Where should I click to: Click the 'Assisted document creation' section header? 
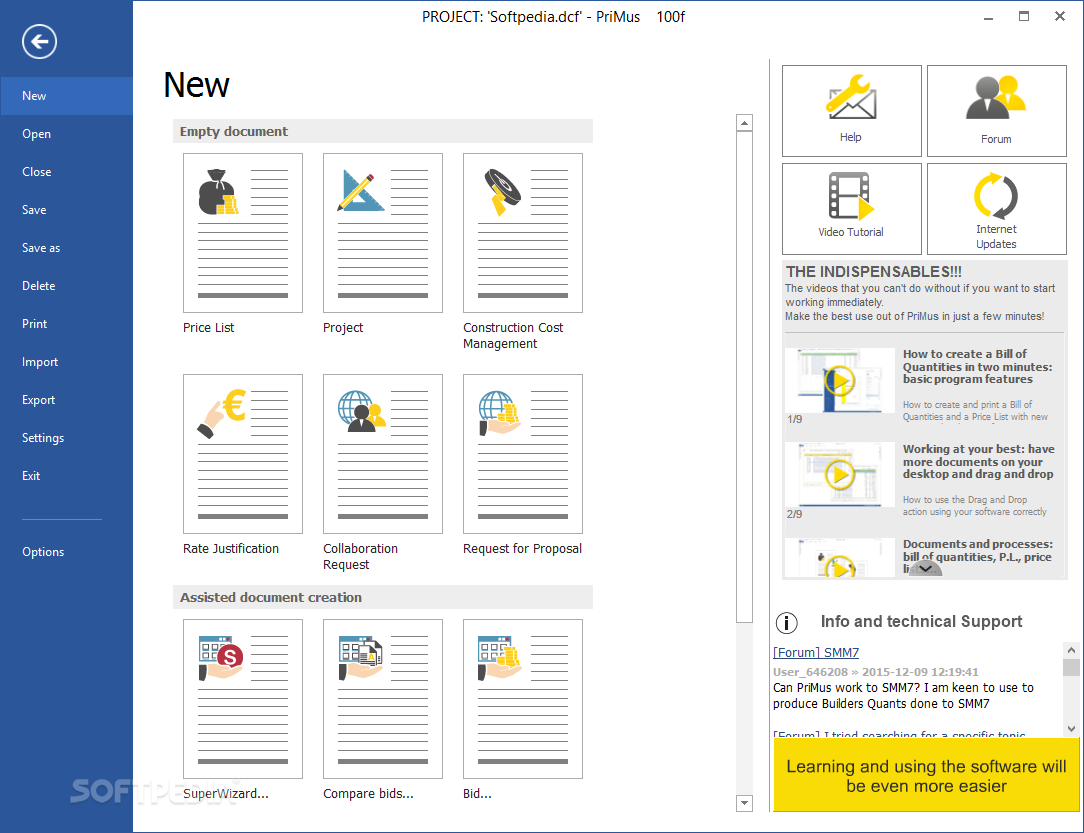coord(382,597)
